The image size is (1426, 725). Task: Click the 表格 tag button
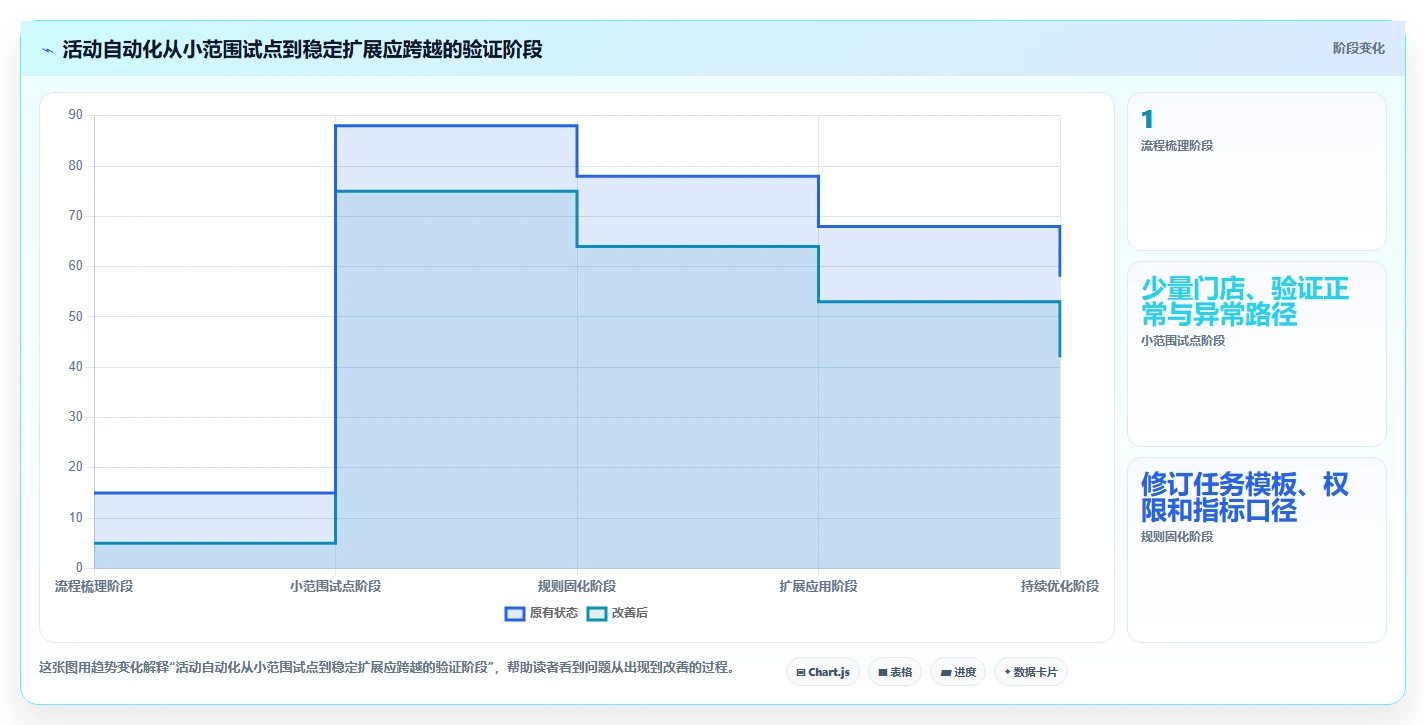click(895, 672)
